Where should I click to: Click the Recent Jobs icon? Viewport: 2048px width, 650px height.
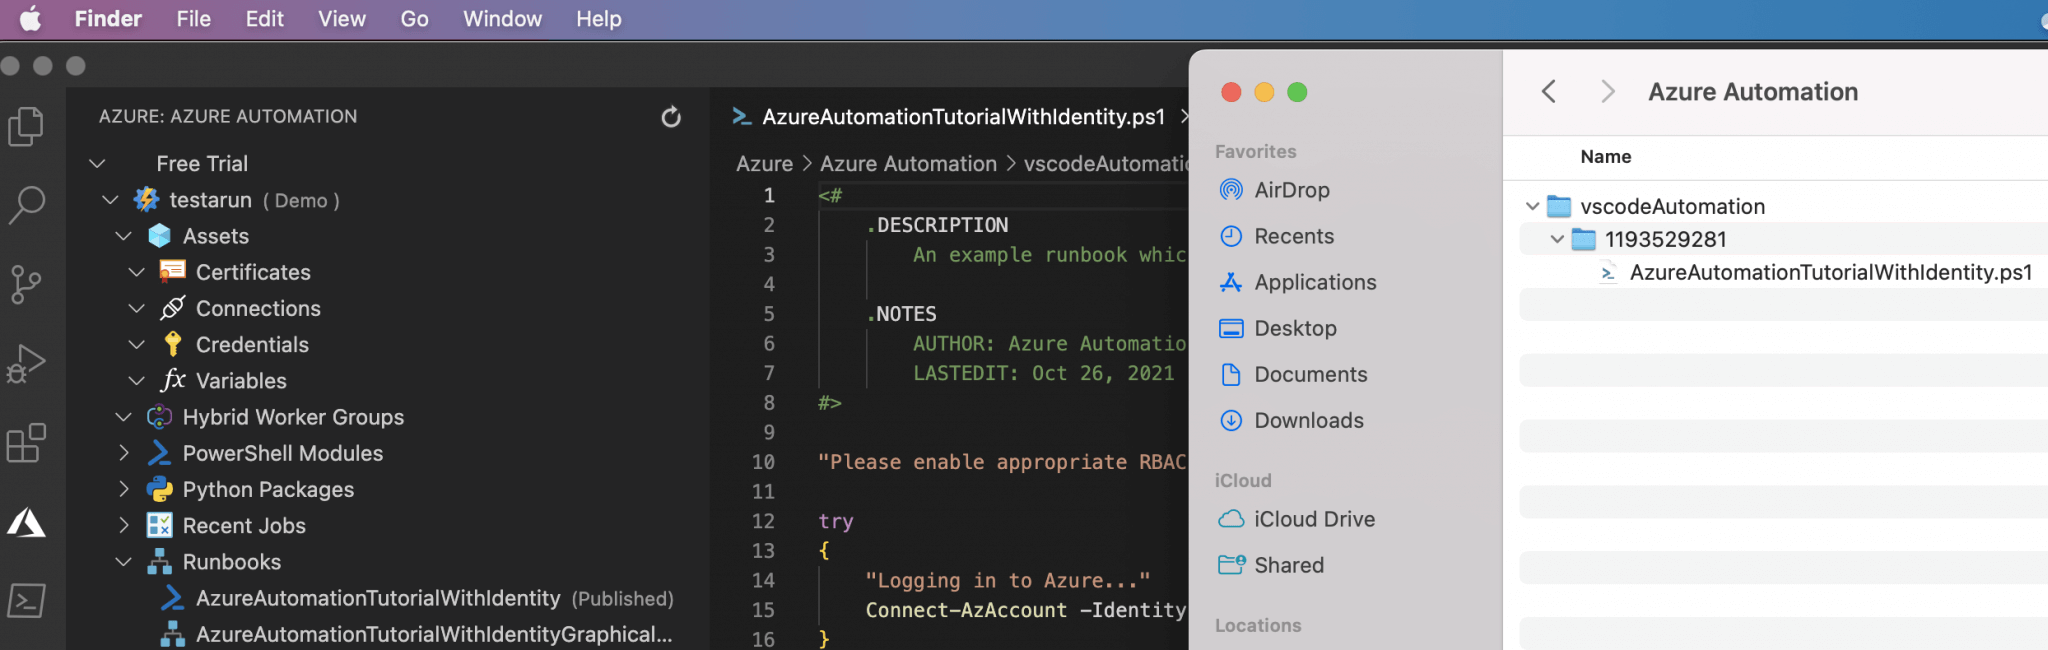[x=160, y=525]
